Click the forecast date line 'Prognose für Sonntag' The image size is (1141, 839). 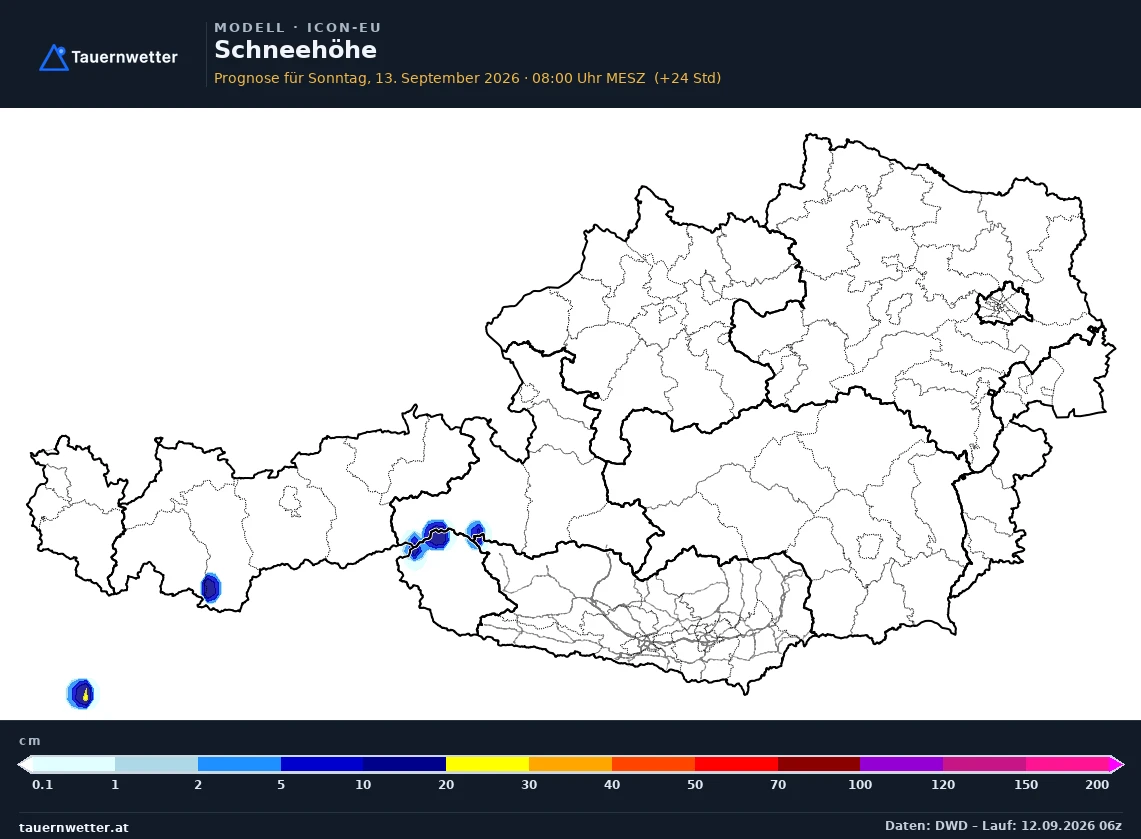click(x=467, y=78)
